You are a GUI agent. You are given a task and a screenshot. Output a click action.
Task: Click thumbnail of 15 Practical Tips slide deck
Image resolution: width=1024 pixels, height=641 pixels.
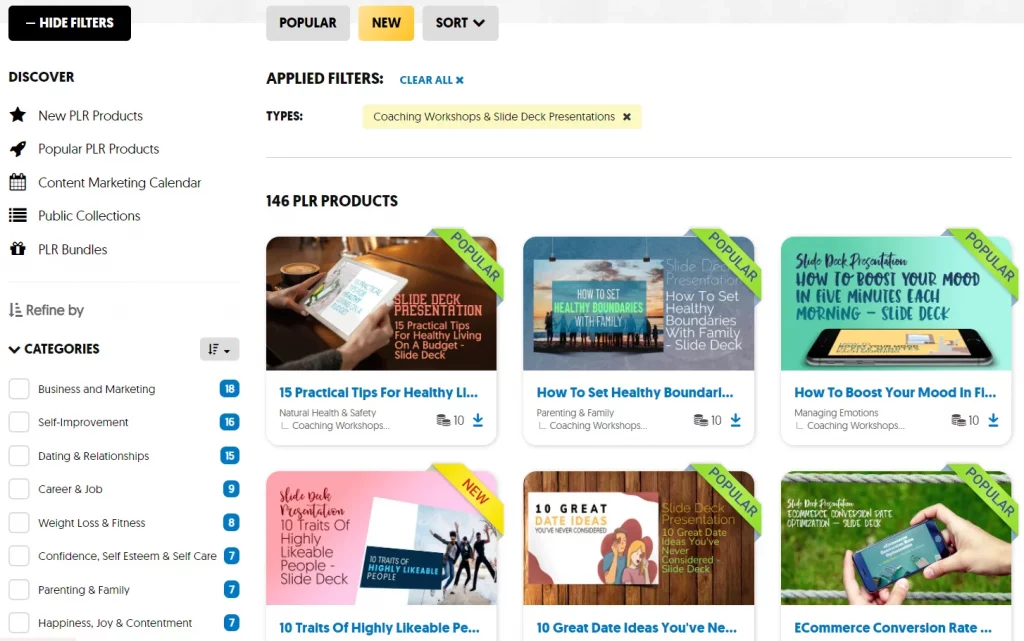tap(381, 304)
